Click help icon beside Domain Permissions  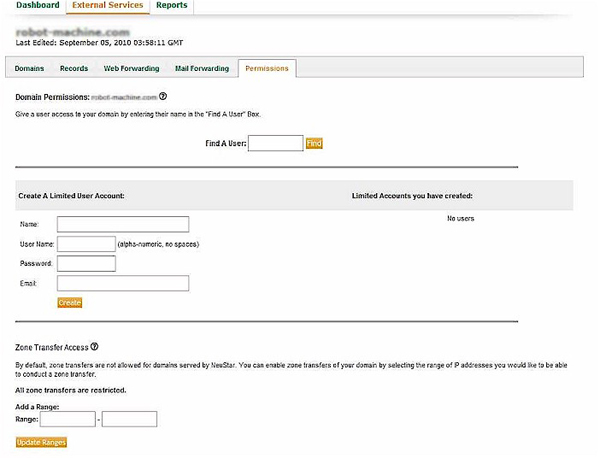(163, 97)
